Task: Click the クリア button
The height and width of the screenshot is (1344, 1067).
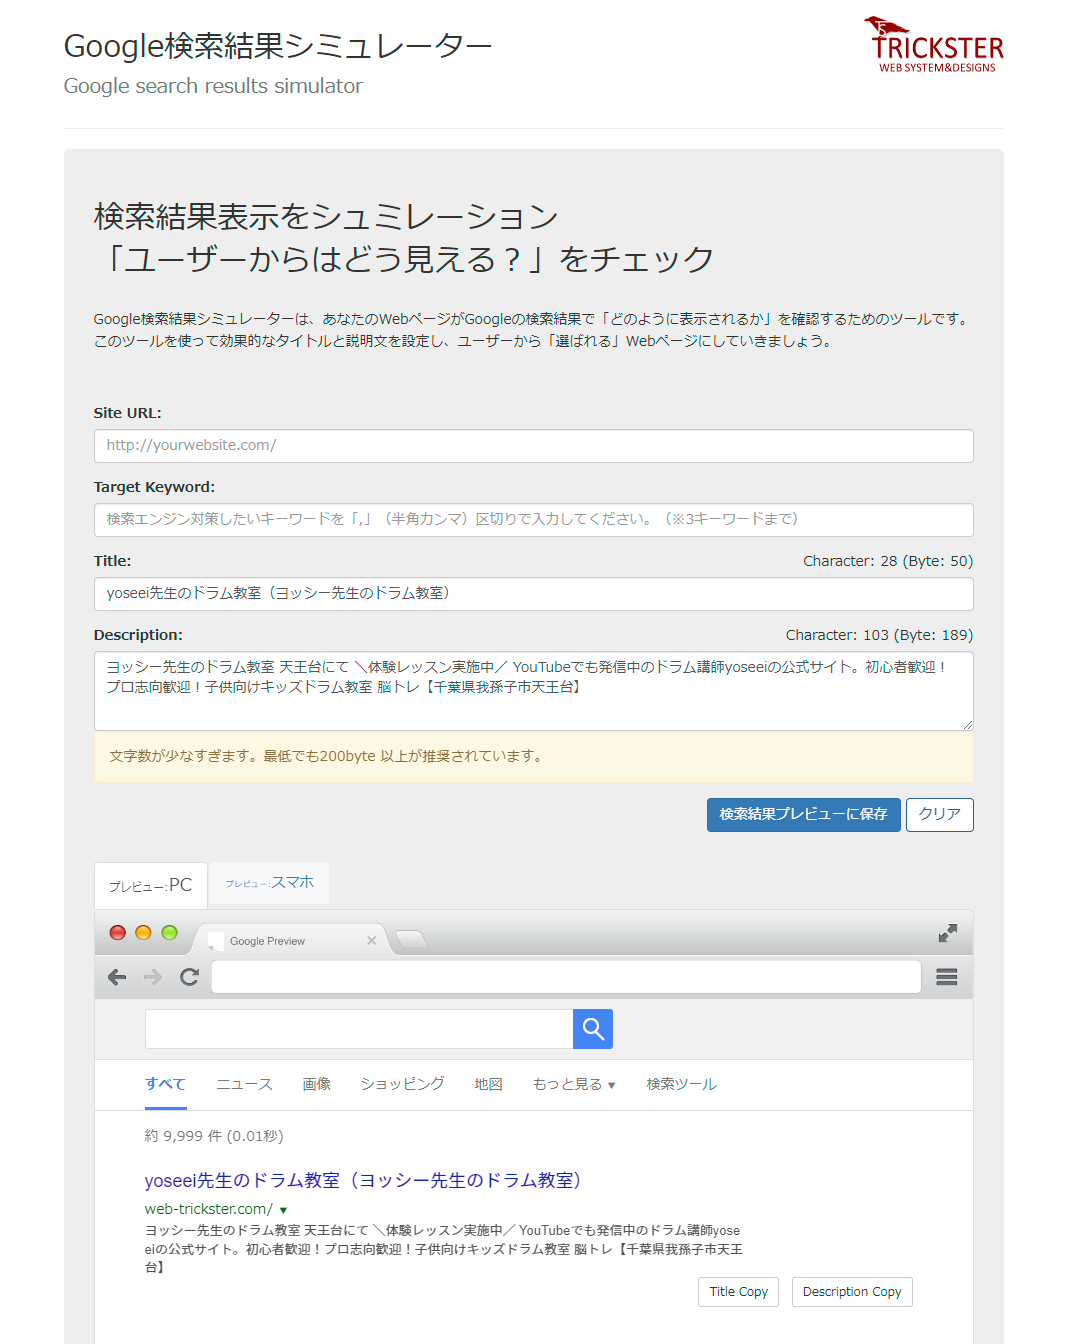Action: pos(940,814)
